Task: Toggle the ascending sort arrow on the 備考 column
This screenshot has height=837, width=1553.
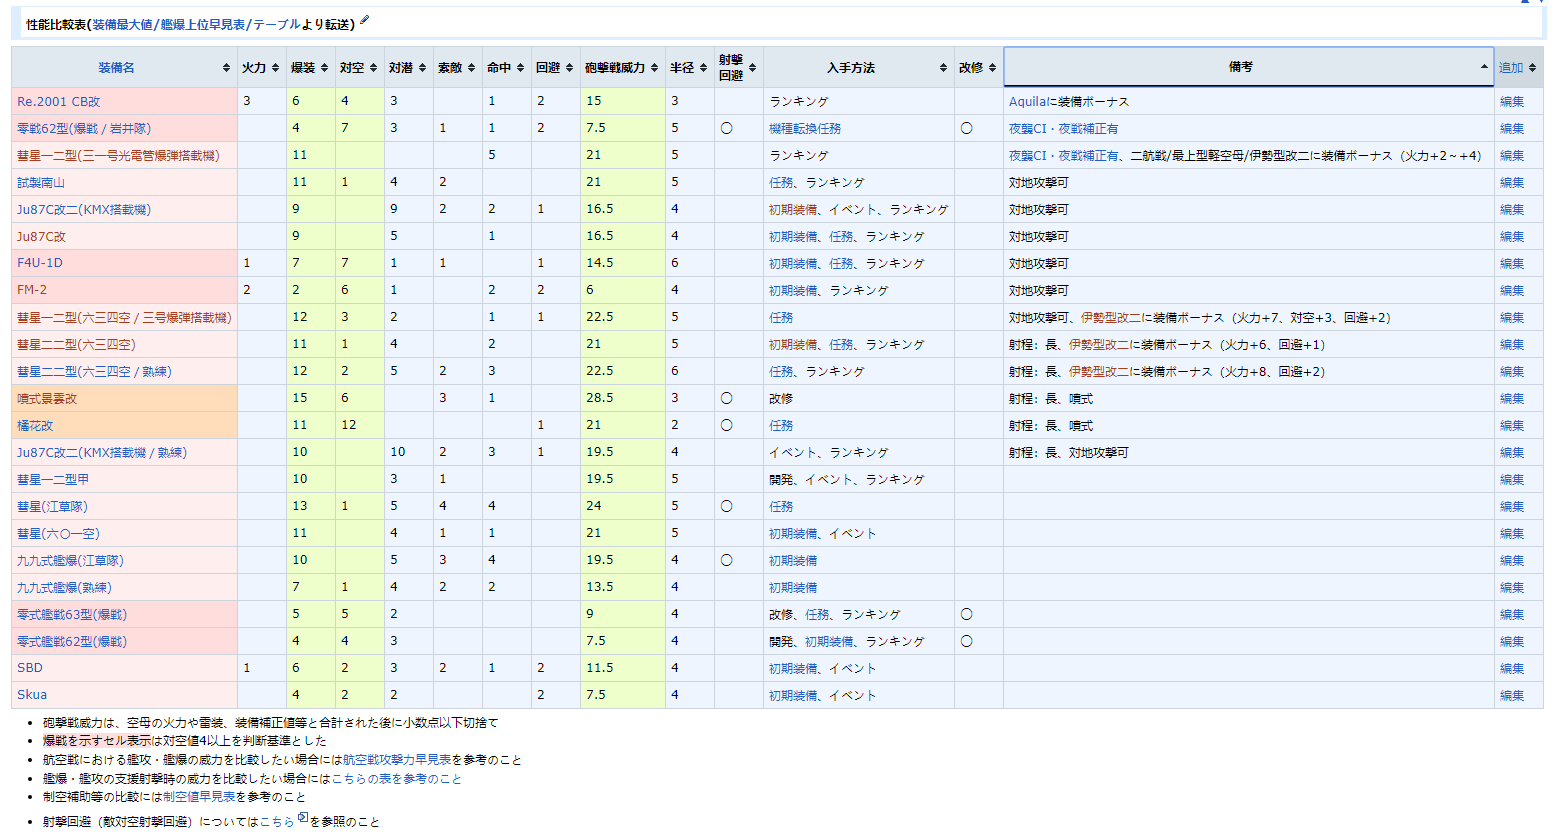Action: (x=1484, y=66)
